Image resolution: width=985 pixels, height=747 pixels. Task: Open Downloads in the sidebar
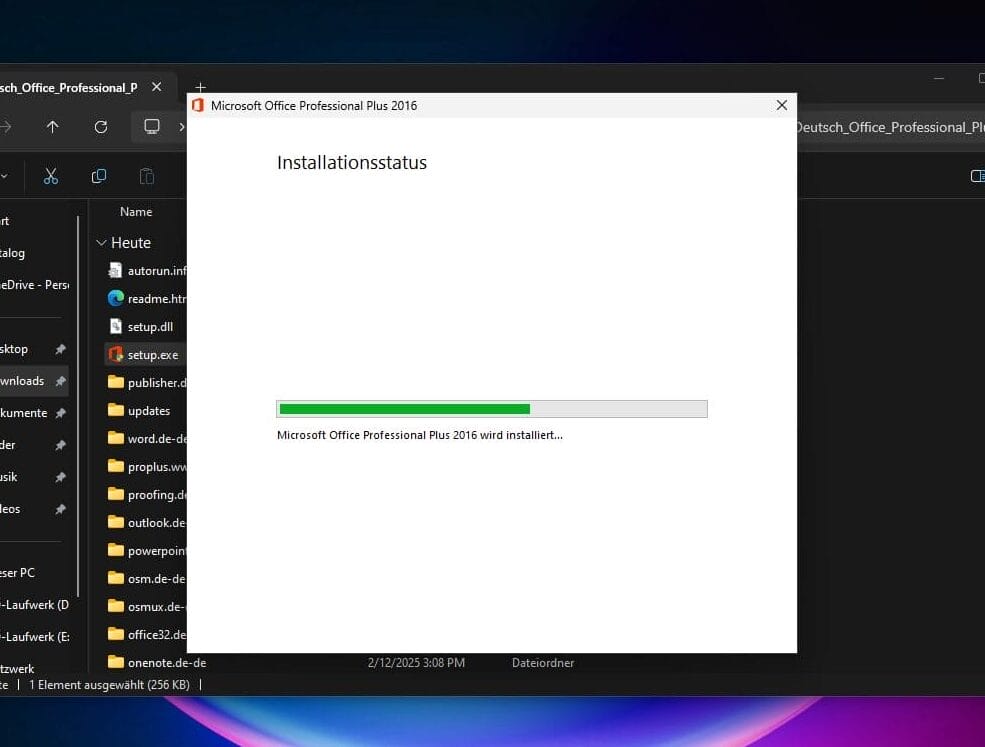coord(24,381)
